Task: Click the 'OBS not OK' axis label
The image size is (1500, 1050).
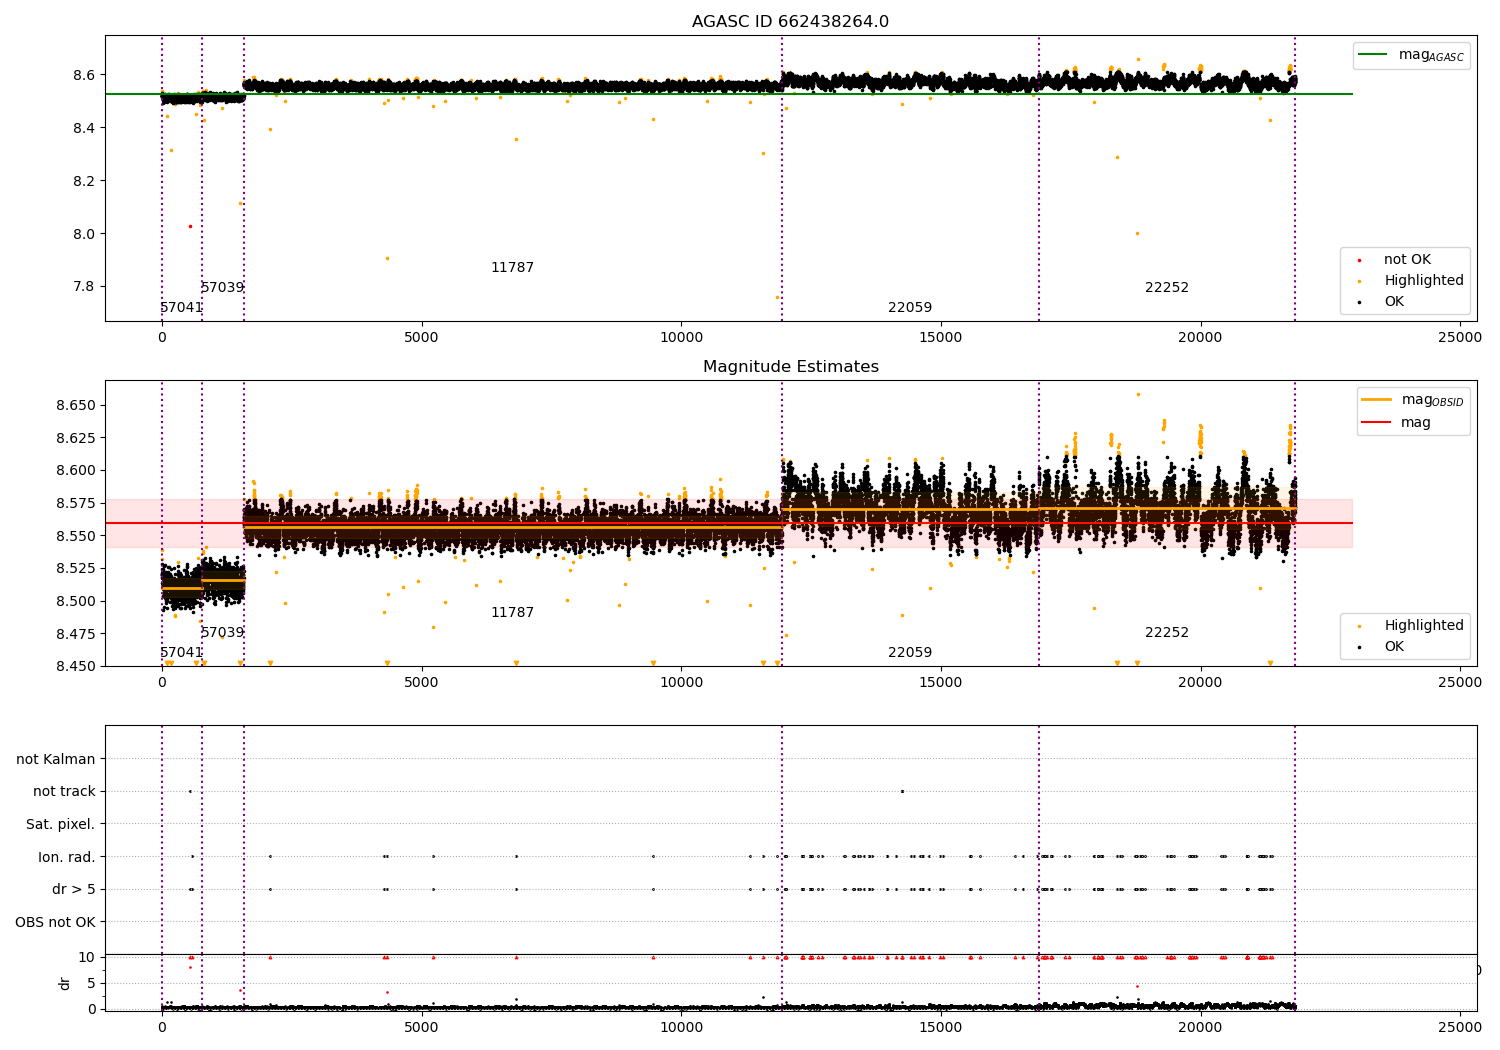Action: coord(56,922)
